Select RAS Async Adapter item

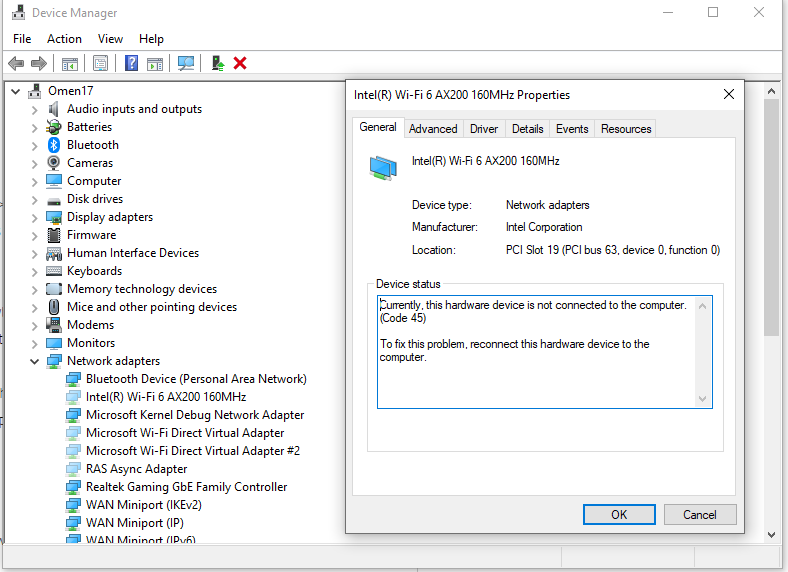[x=136, y=469]
